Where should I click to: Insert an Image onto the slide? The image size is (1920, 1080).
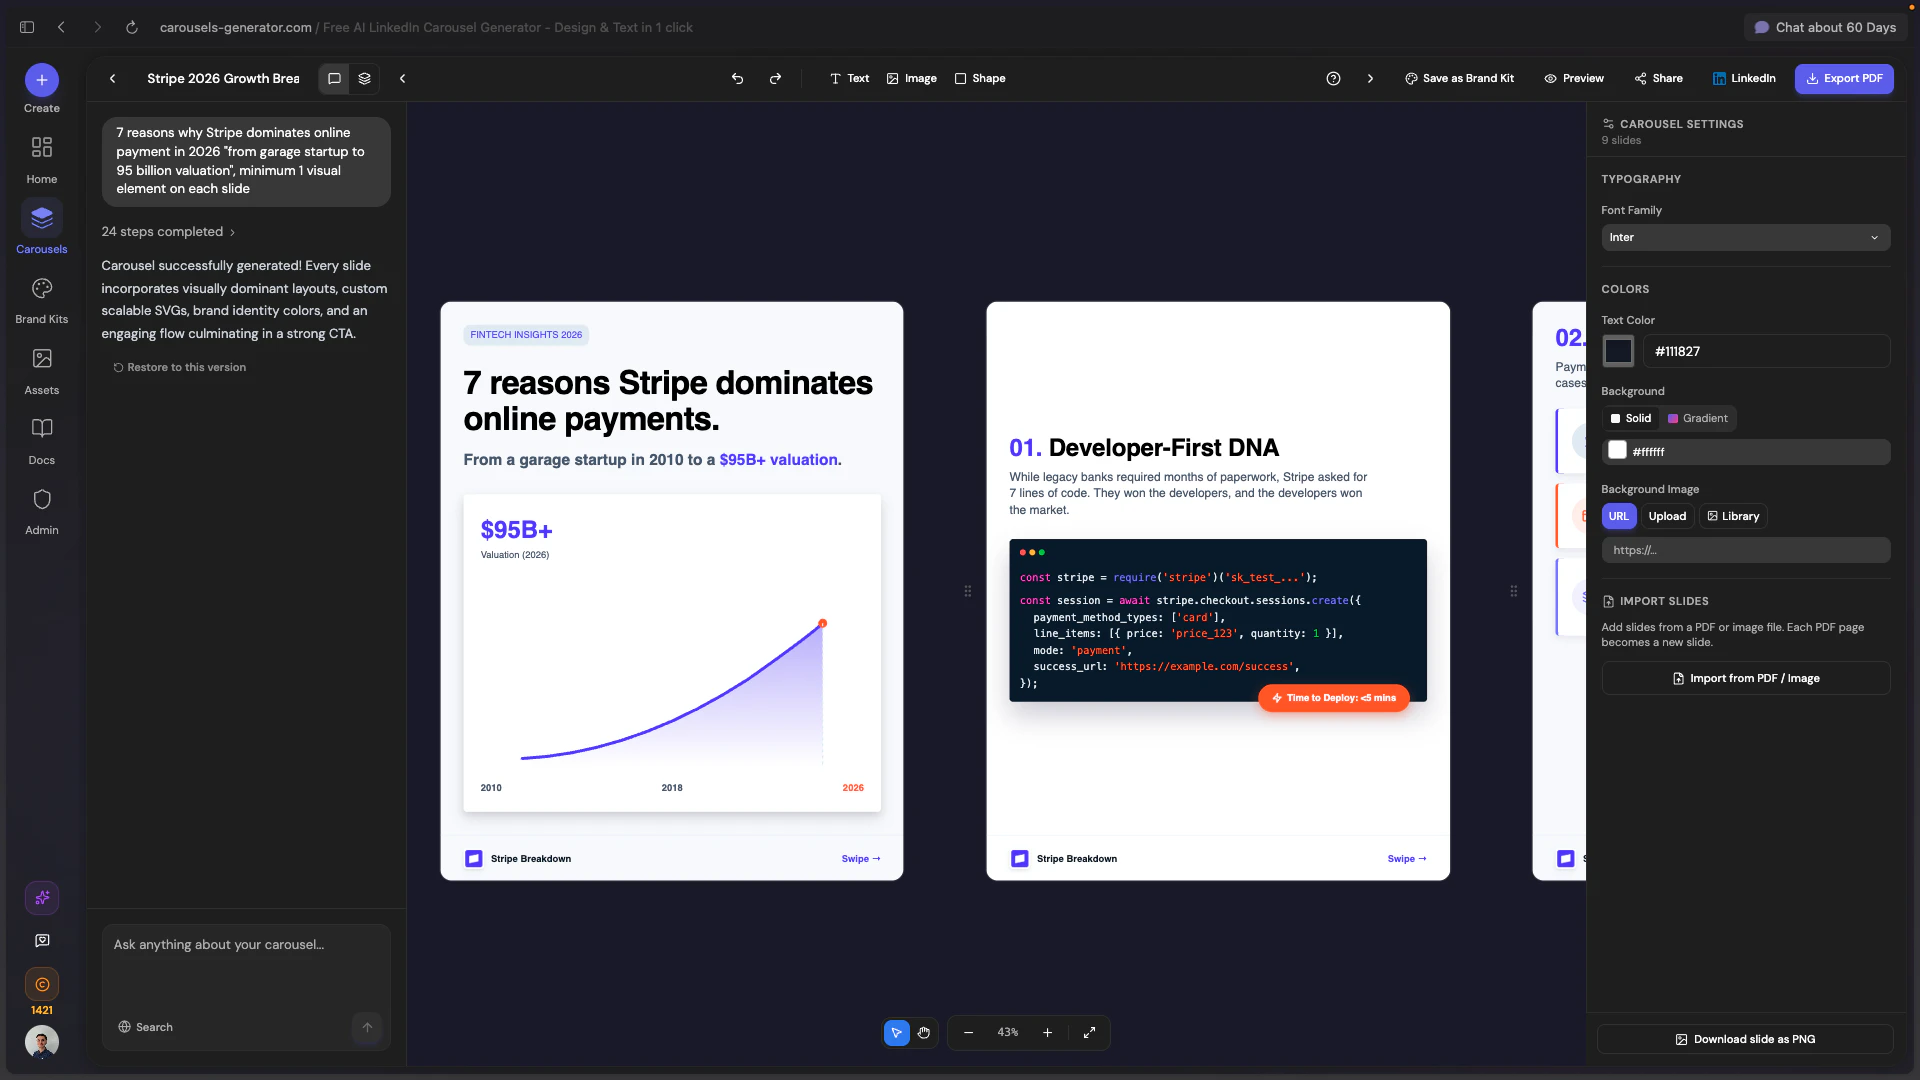(910, 78)
